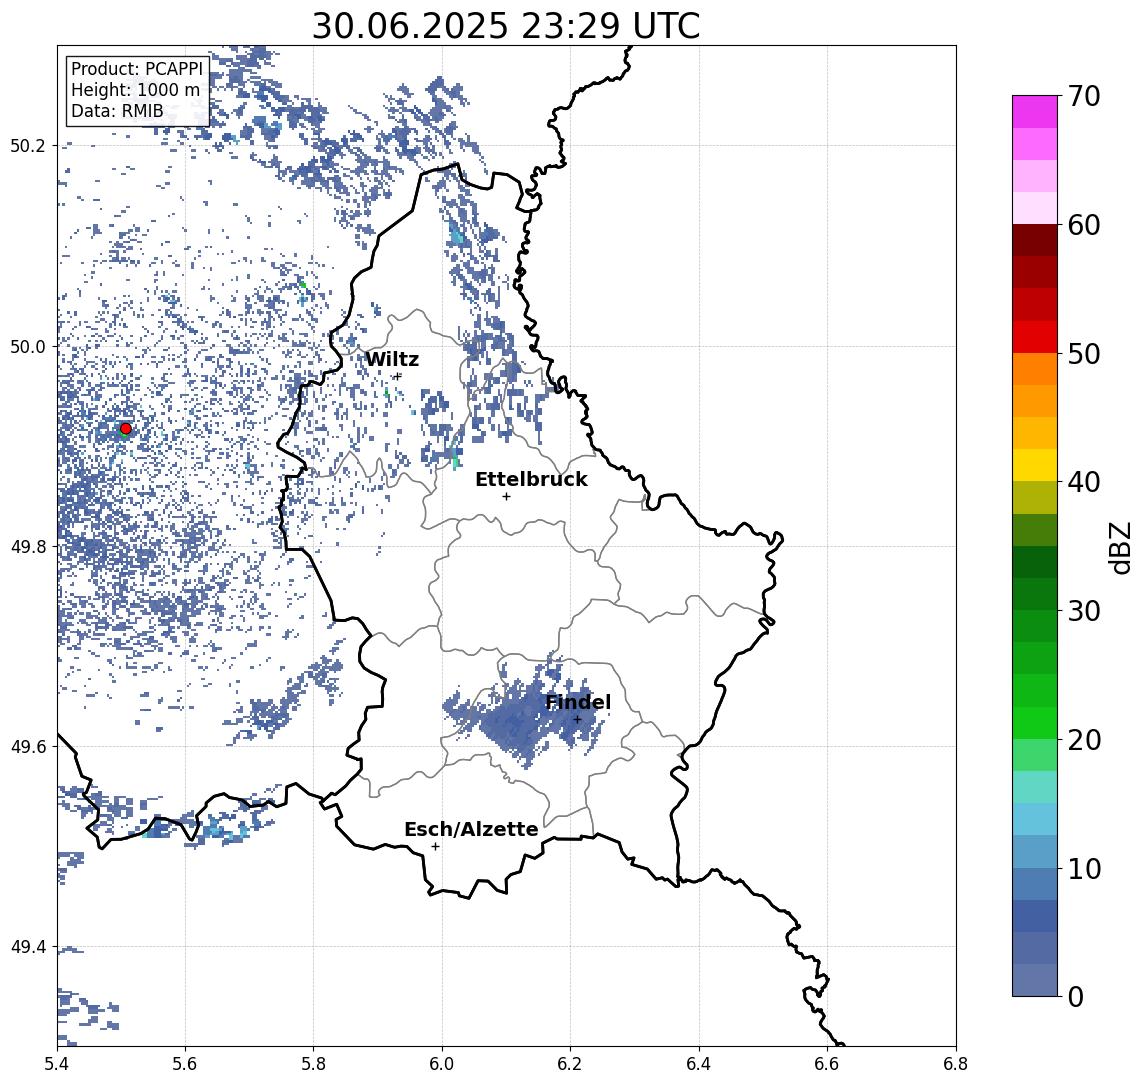Image resolution: width=1145 pixels, height=1084 pixels.
Task: Click the latitude tick label 49.8
Action: click(x=27, y=546)
